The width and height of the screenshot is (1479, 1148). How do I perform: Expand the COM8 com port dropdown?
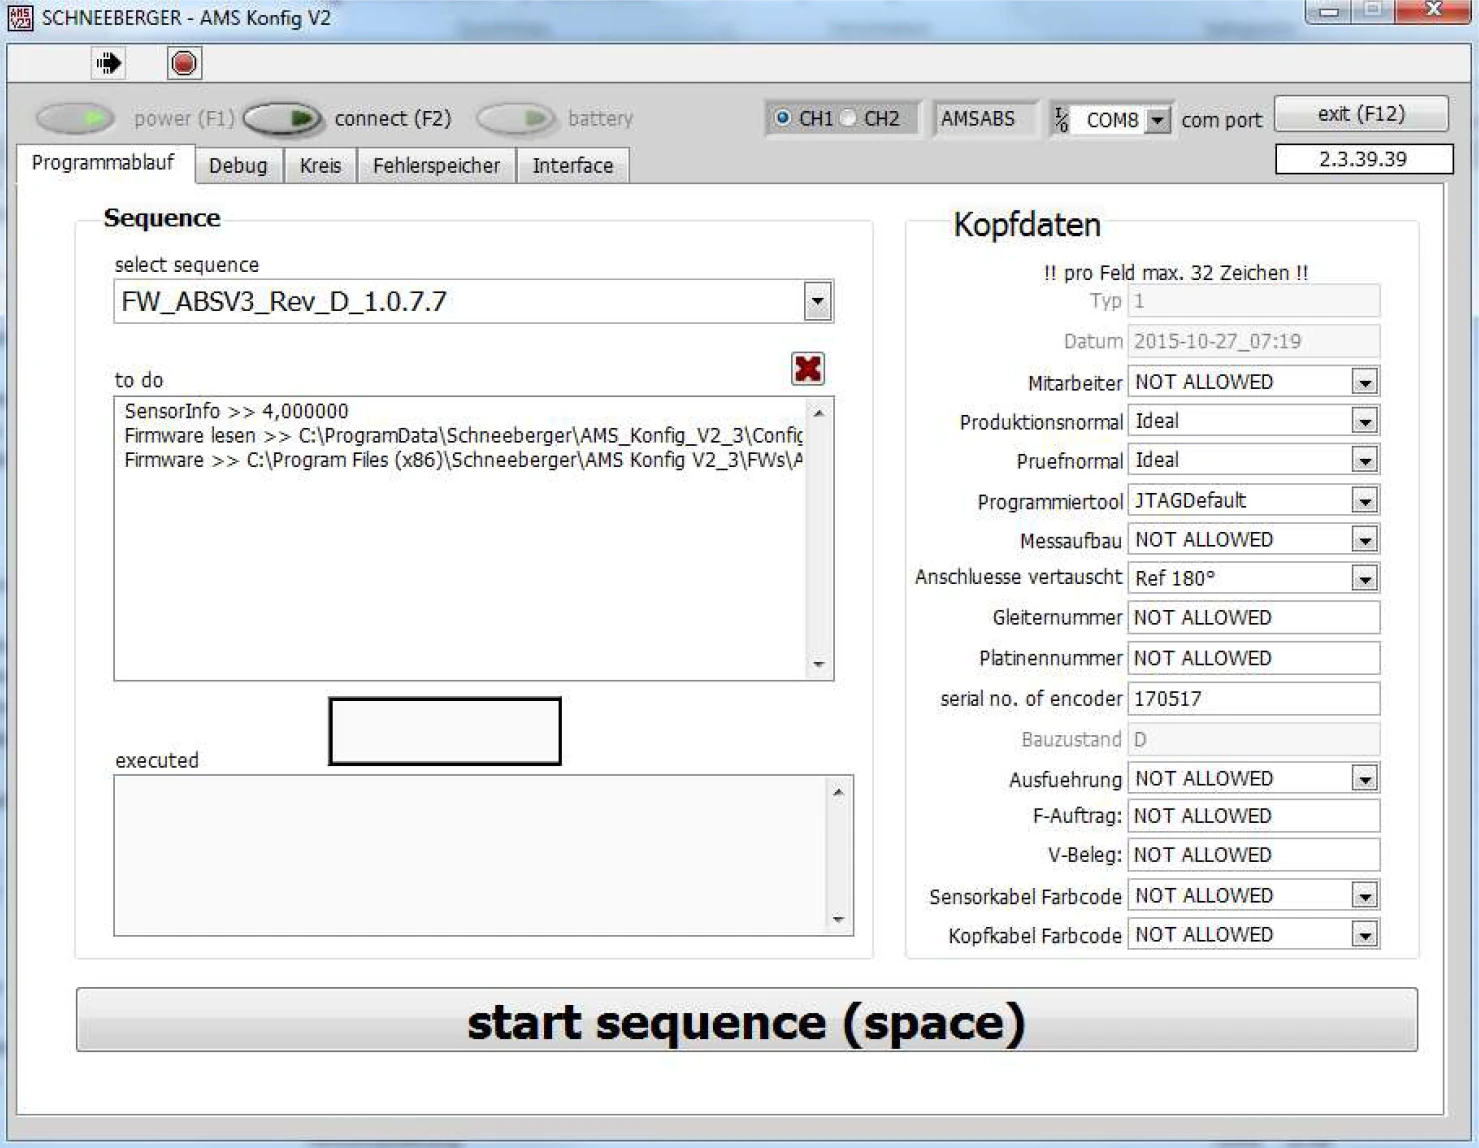[x=1157, y=120]
